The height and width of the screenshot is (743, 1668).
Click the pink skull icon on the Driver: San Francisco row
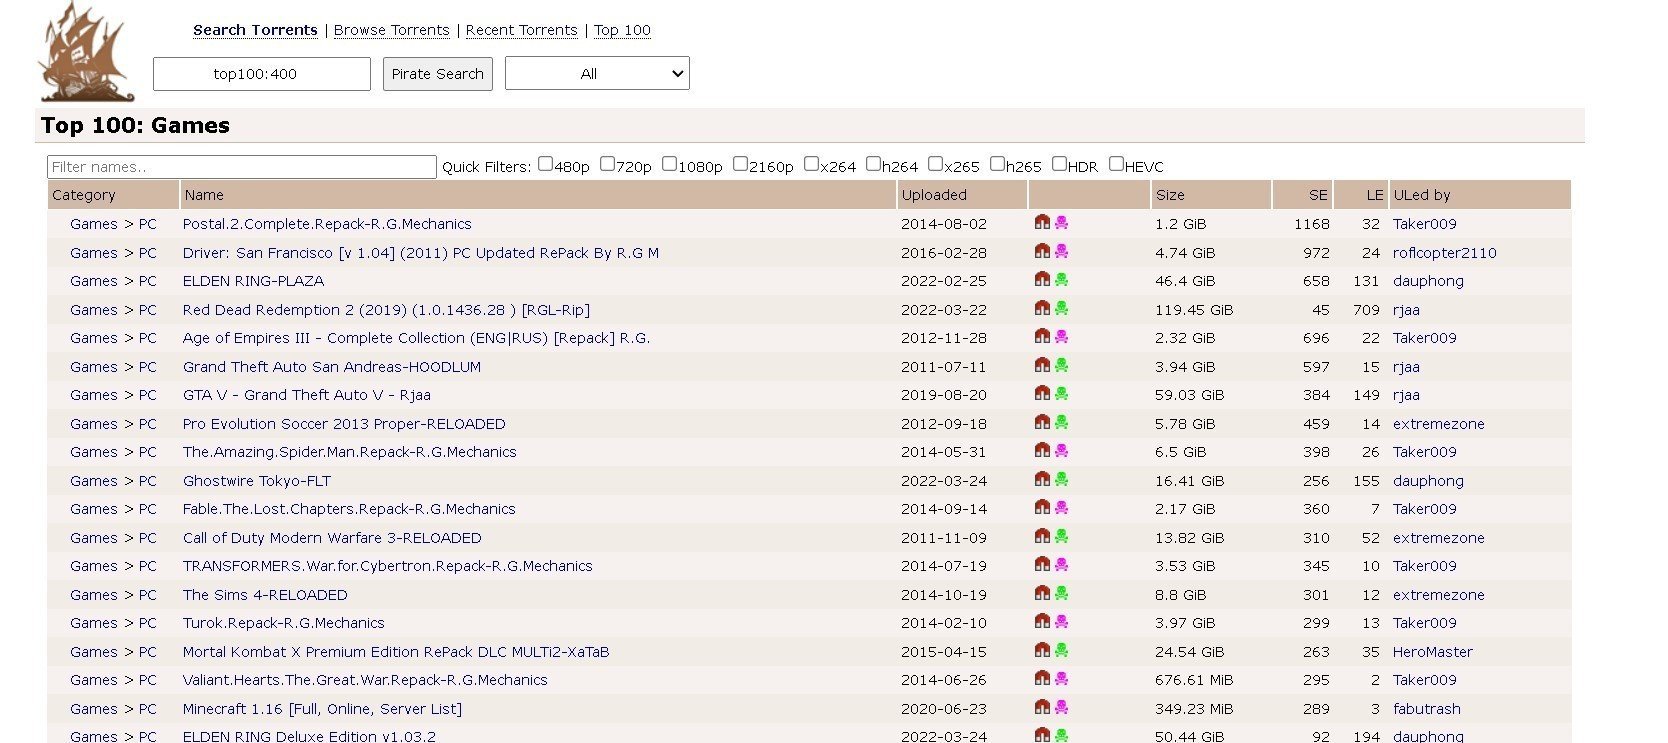[1061, 251]
